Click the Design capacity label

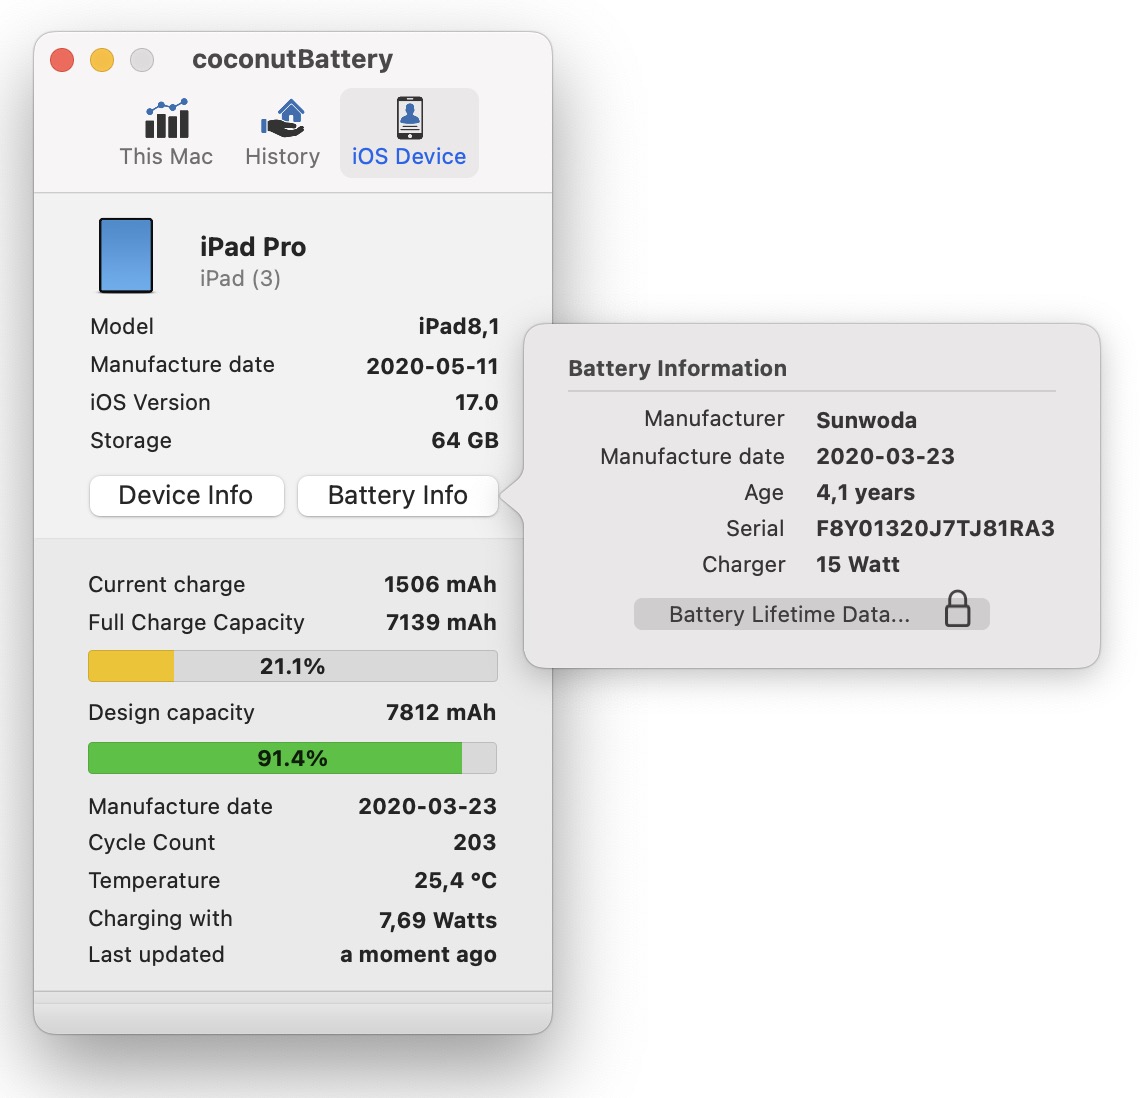point(171,712)
